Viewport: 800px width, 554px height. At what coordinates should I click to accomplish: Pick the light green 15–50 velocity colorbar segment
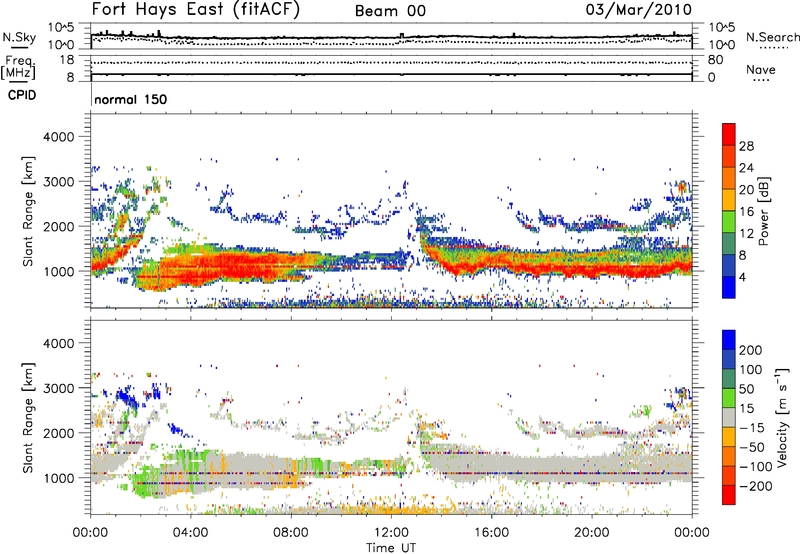729,398
